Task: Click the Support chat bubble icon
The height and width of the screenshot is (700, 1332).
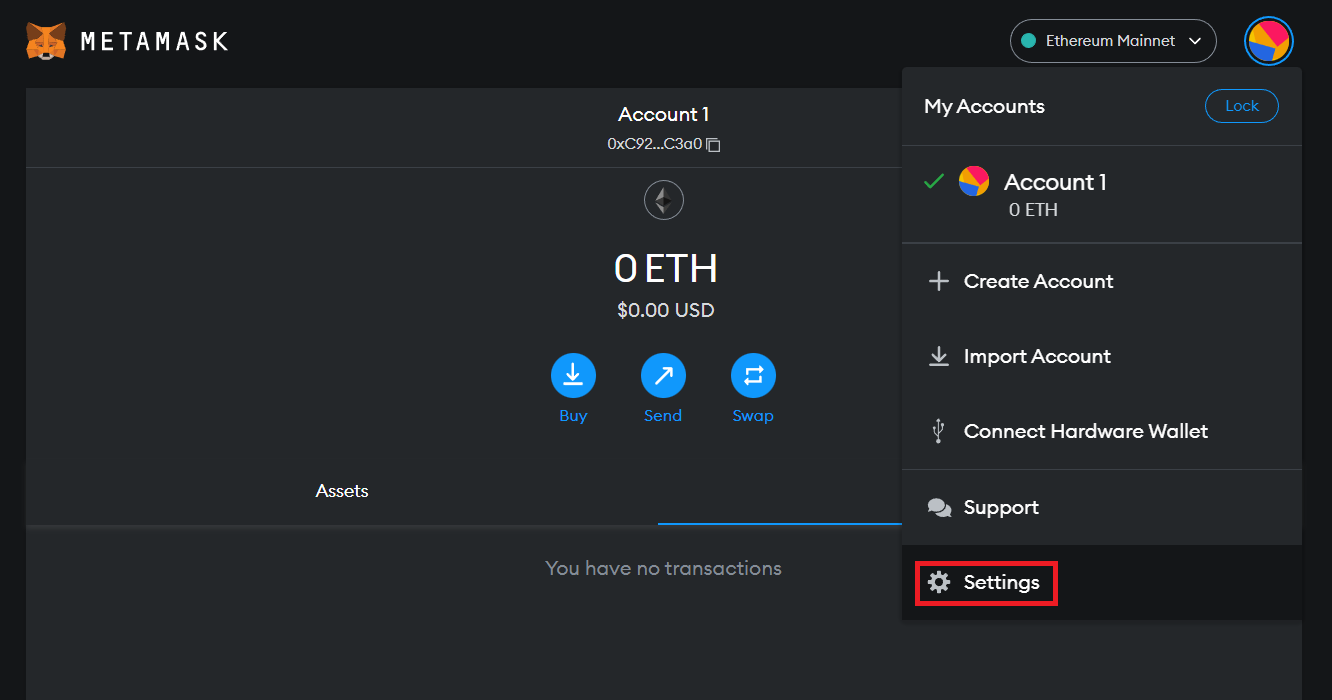Action: click(x=939, y=507)
